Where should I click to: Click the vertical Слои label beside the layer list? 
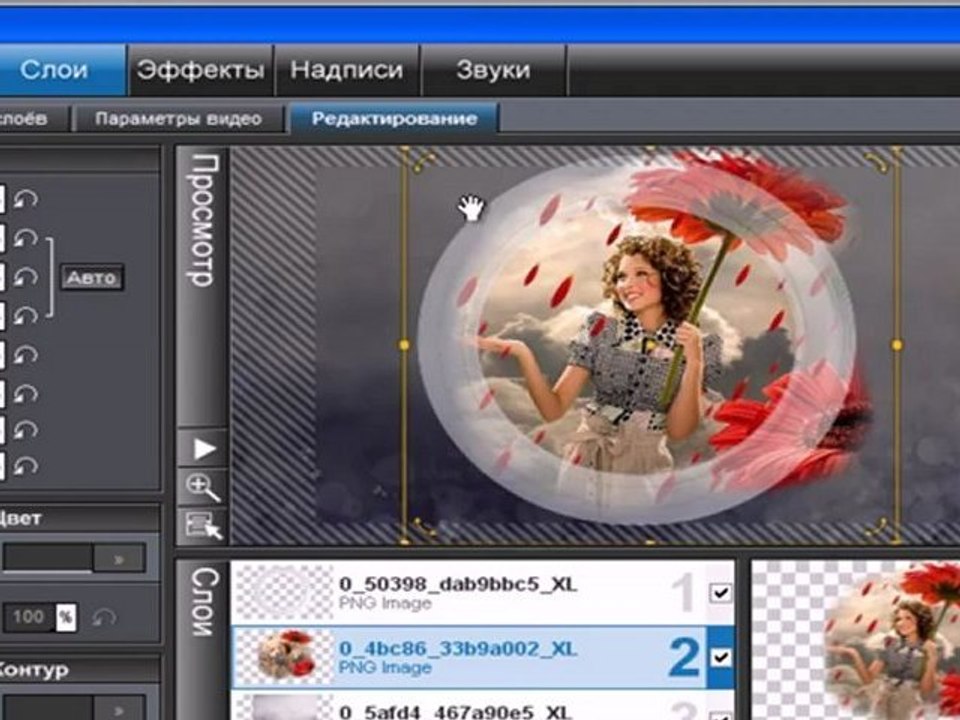[204, 602]
